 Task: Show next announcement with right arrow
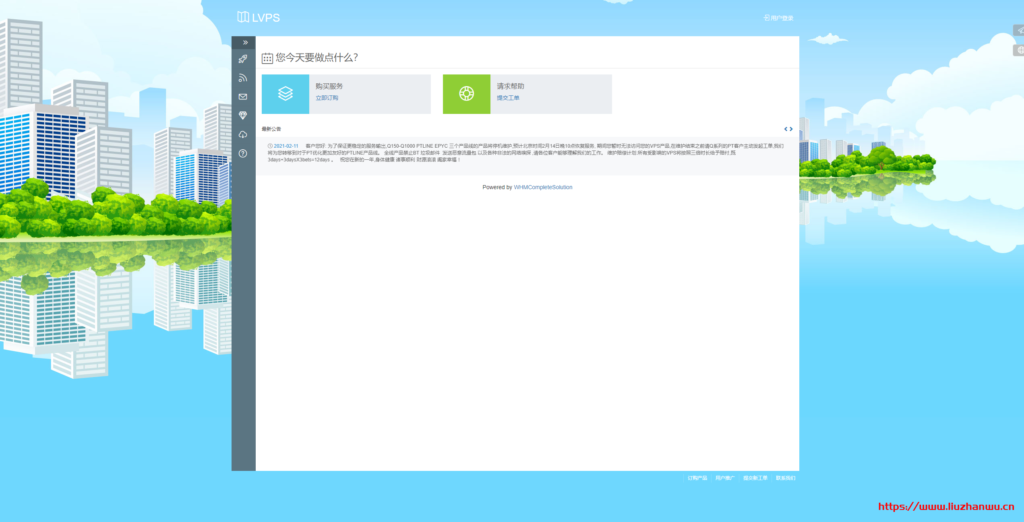[791, 129]
